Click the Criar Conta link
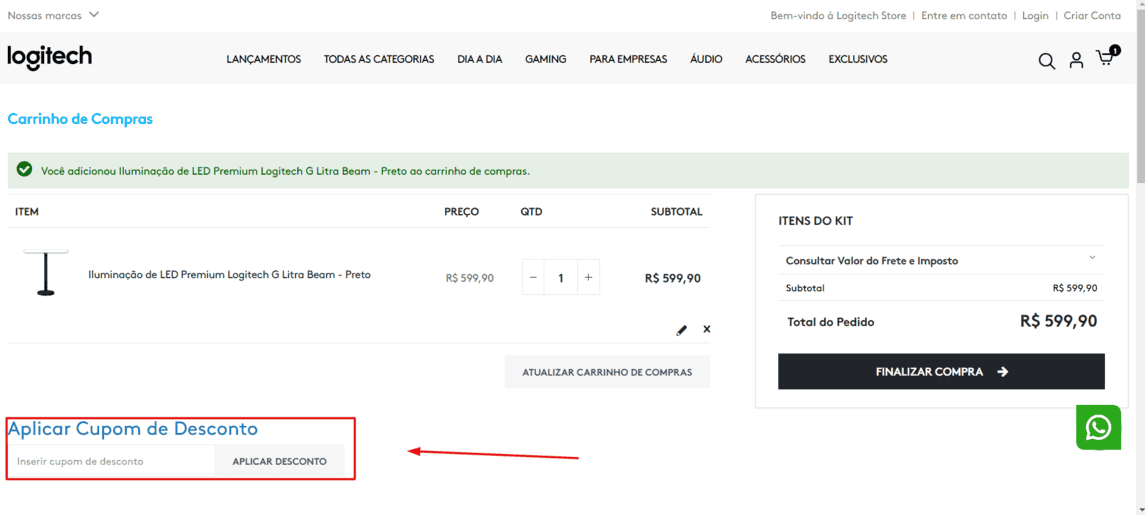This screenshot has height=515, width=1145. tap(1092, 15)
